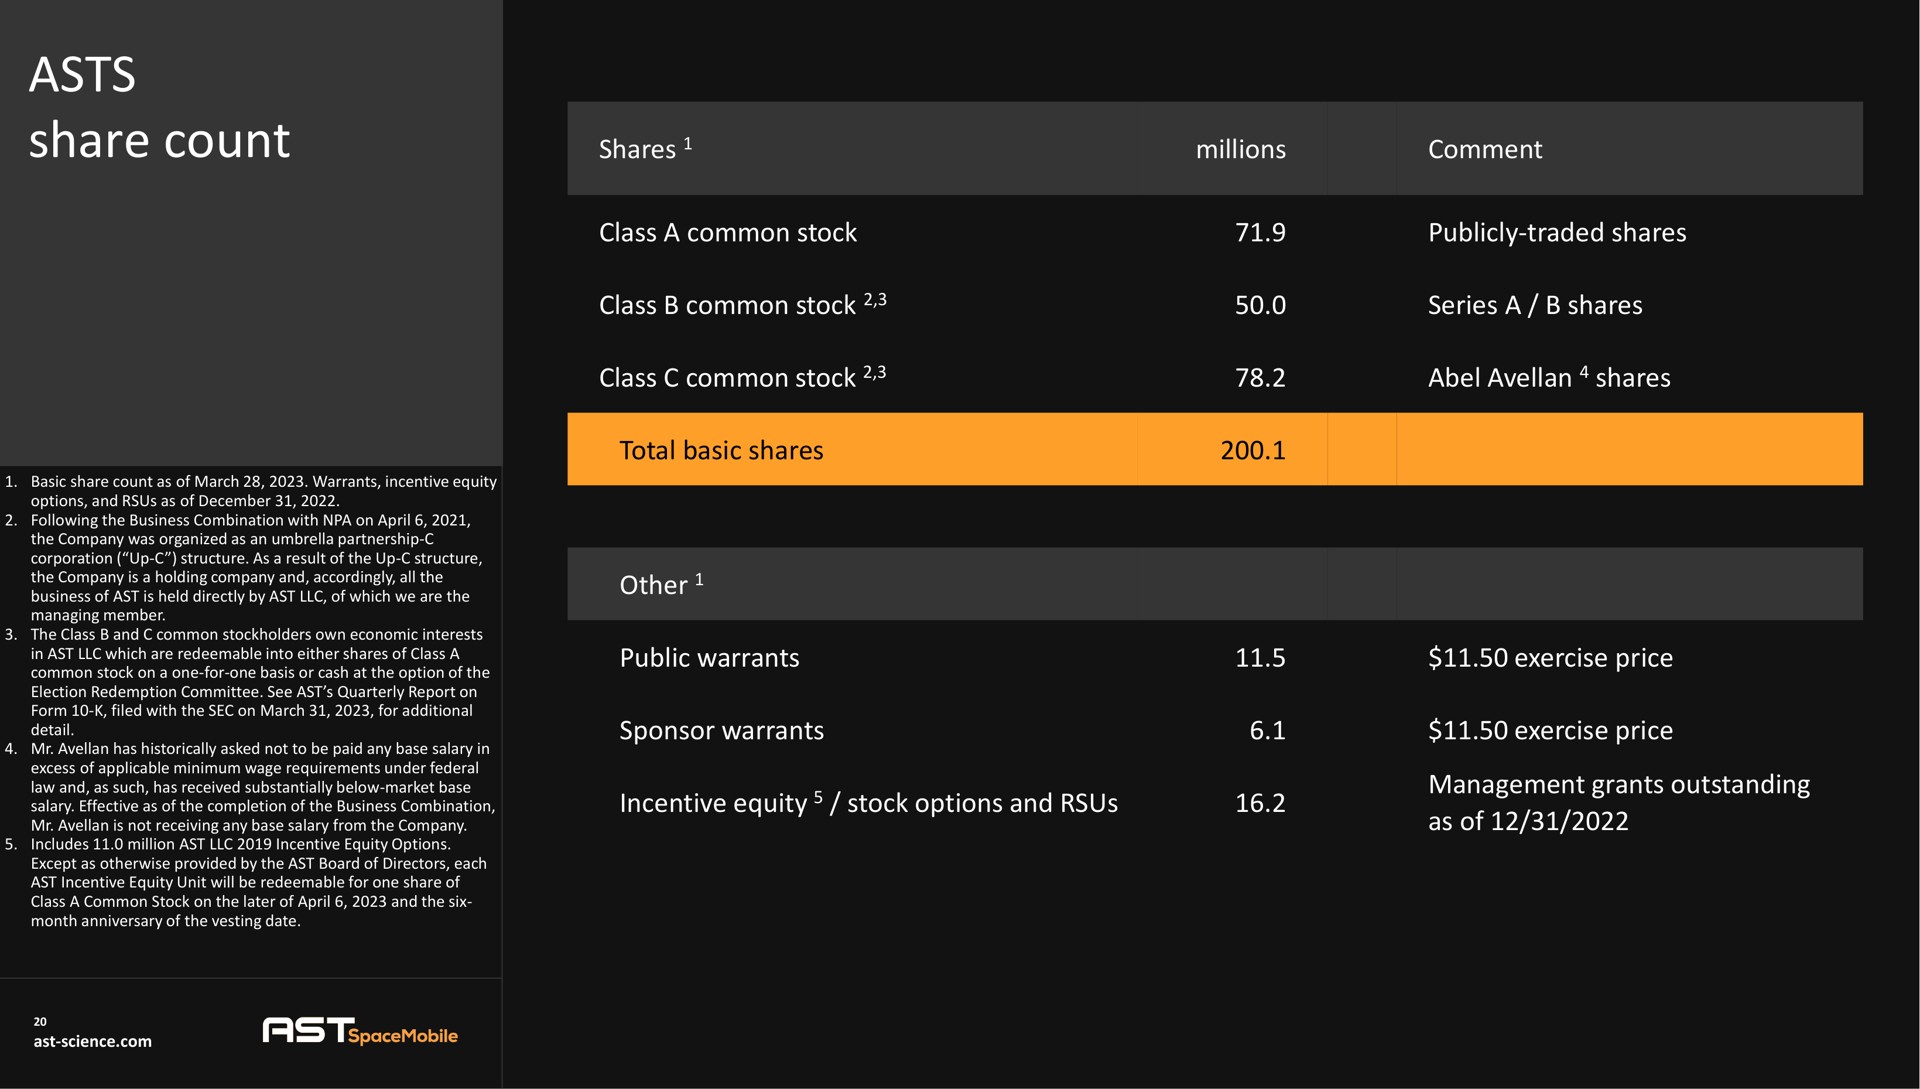This screenshot has width=1920, height=1089.
Task: Select the Class C common stock label
Action: pyautogui.click(x=742, y=377)
